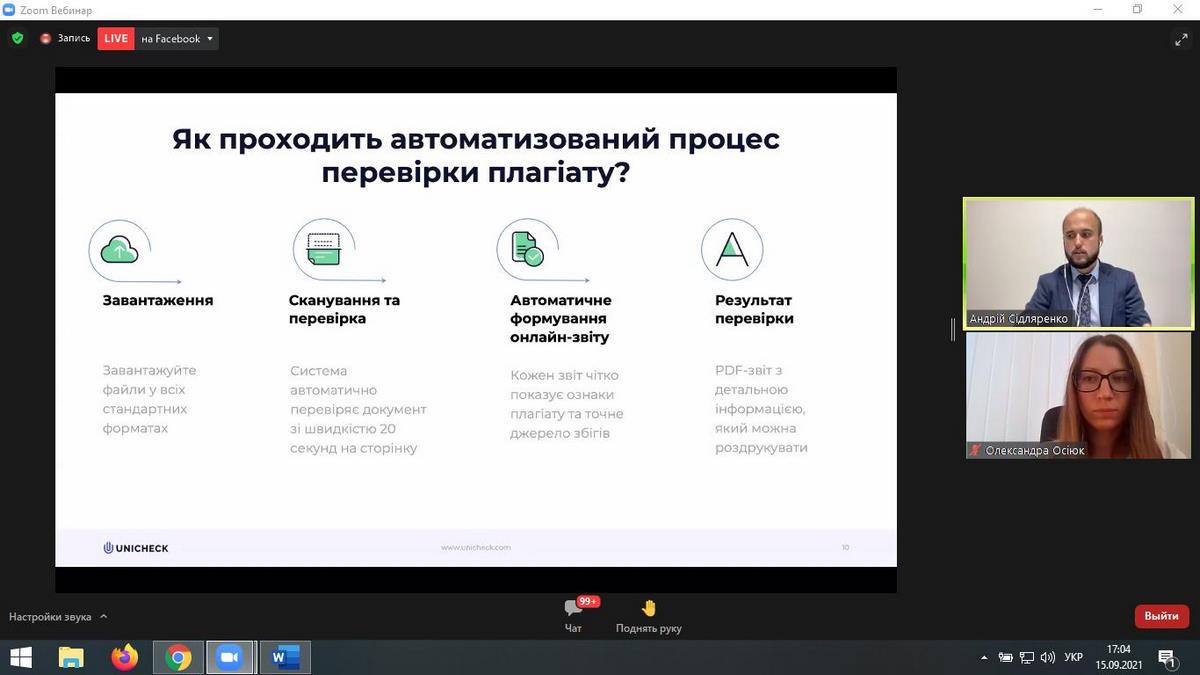Viewport: 1200px width, 675px height.
Task: Expand audio settings chevron next to Настройки звука
Action: click(x=104, y=617)
